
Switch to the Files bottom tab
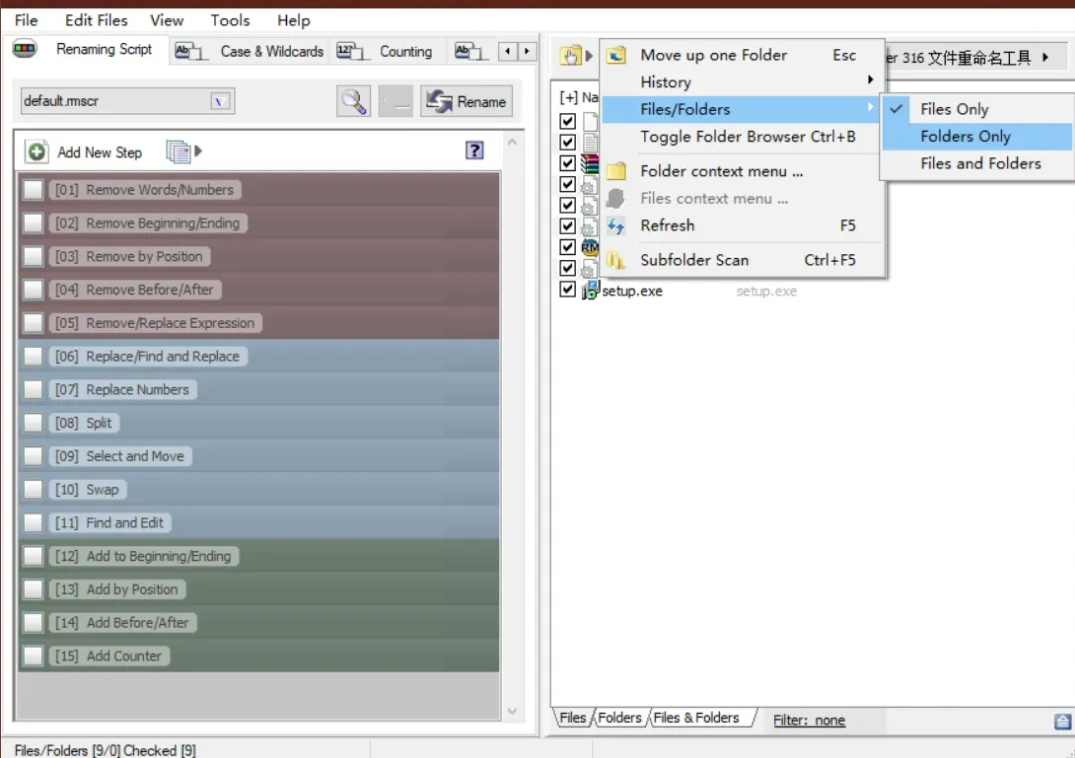(572, 718)
